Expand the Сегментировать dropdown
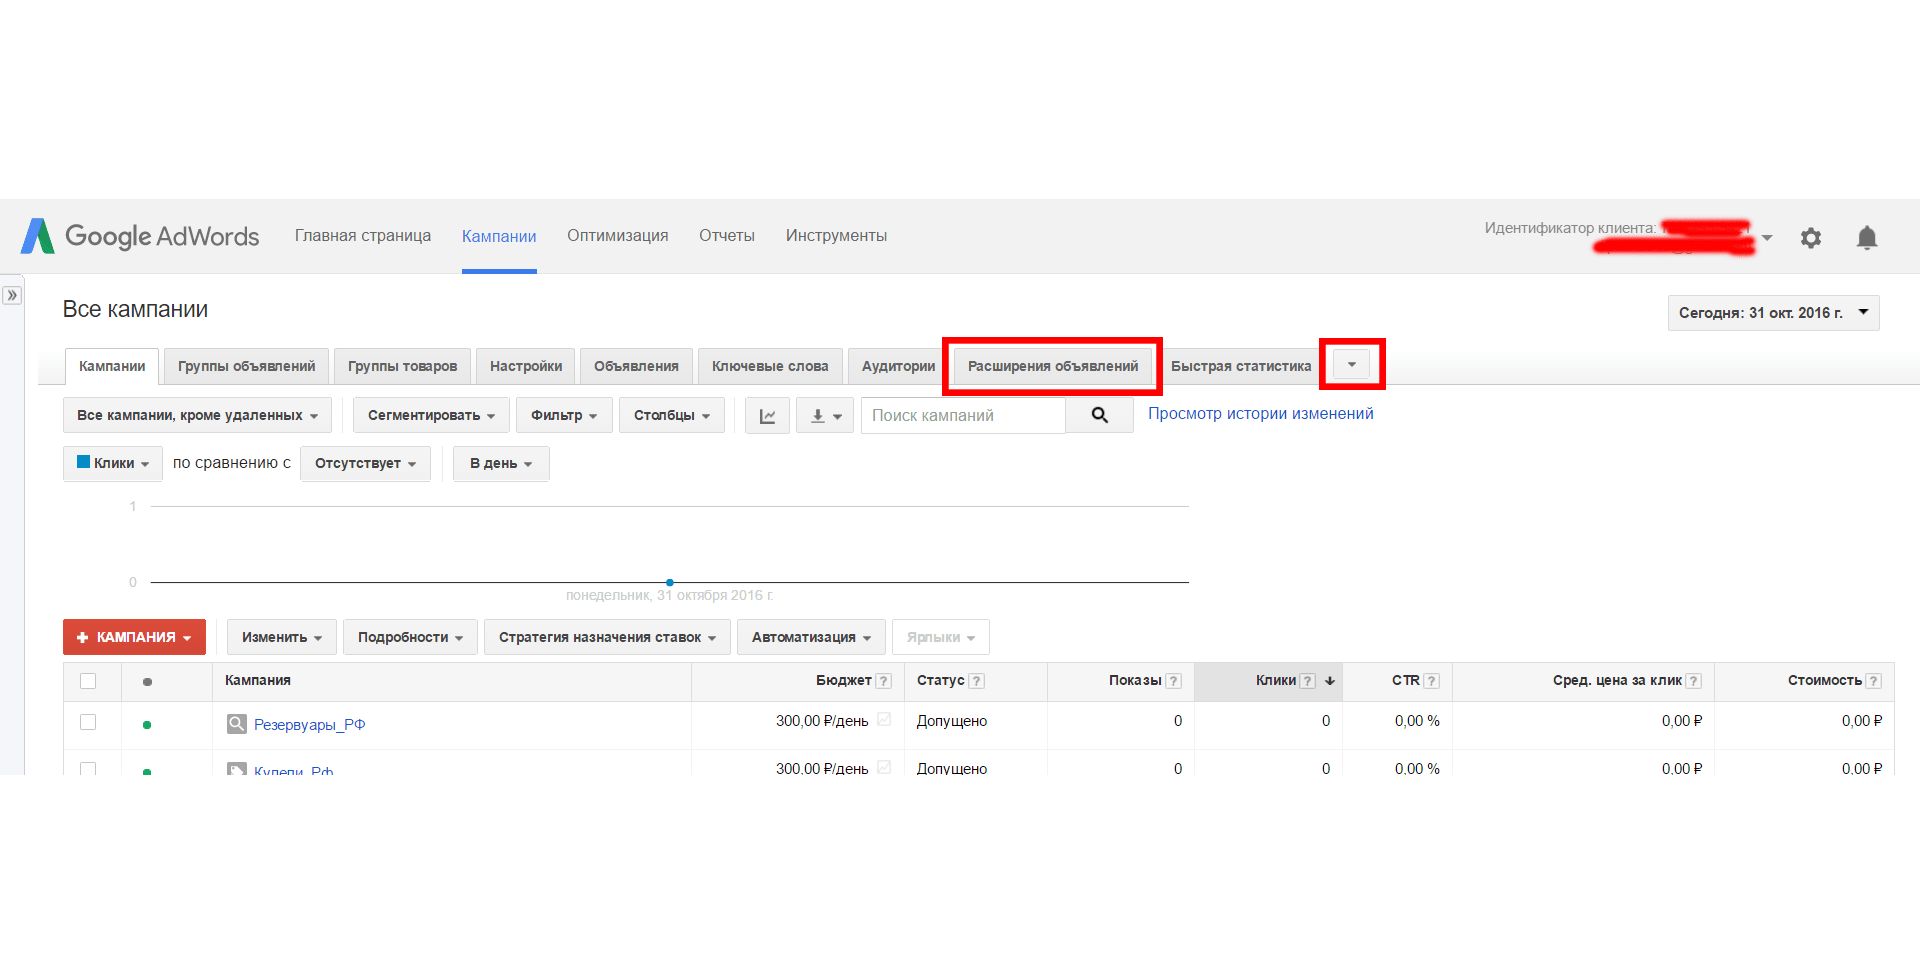 (x=431, y=416)
